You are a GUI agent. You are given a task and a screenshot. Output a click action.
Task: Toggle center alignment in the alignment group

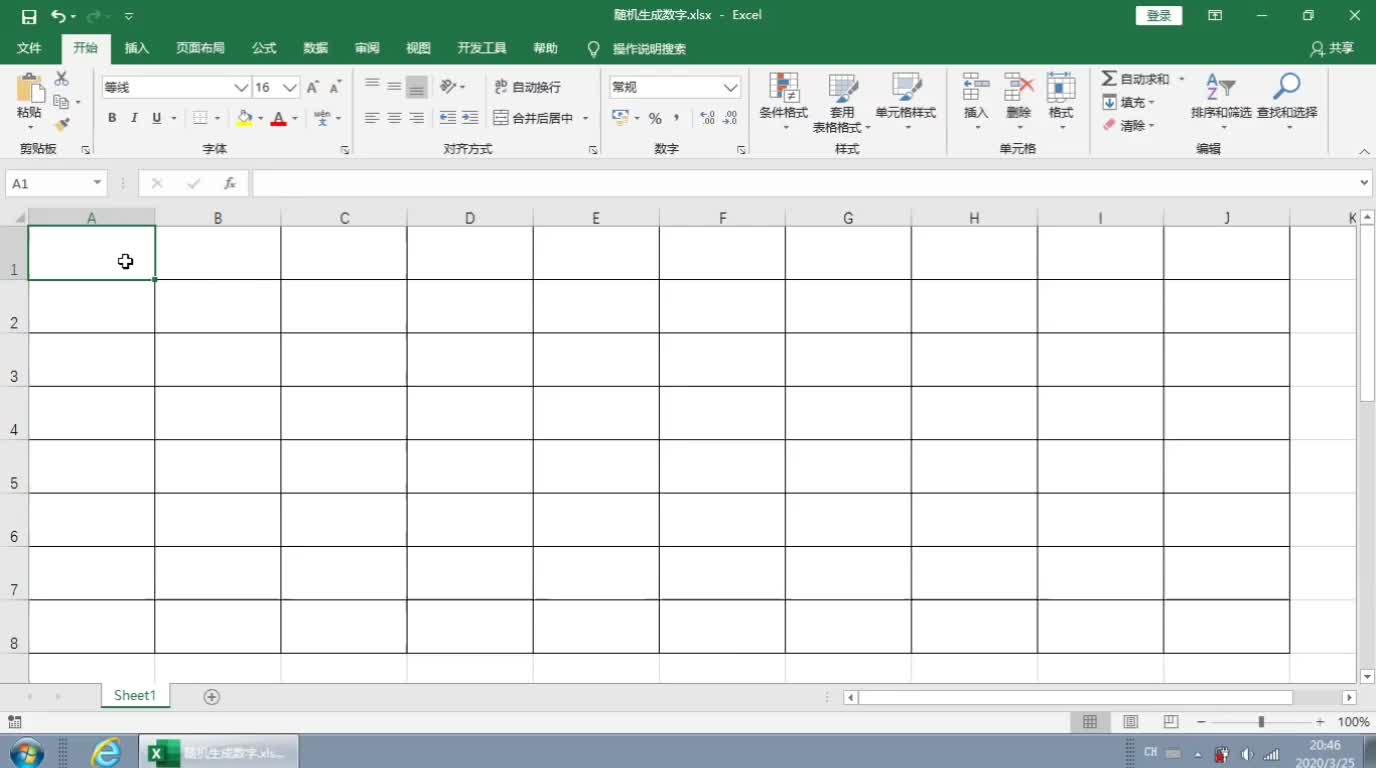(x=393, y=118)
